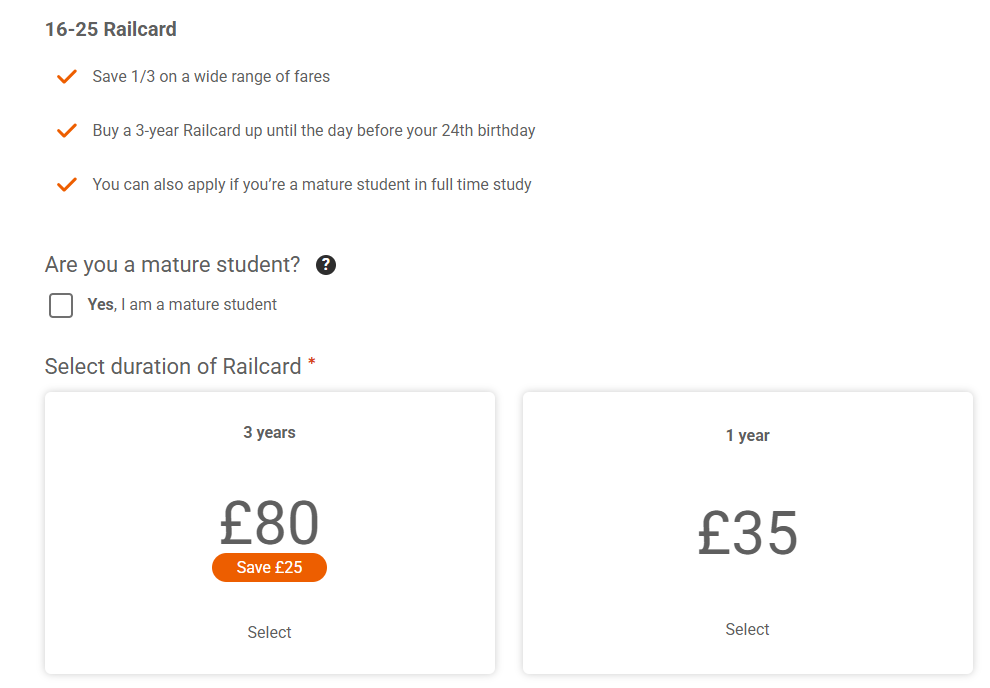Click the 16-25 Railcard heading

click(111, 29)
